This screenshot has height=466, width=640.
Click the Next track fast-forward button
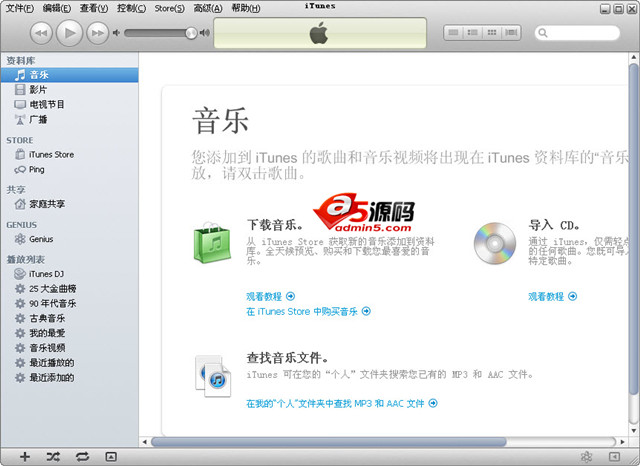tap(98, 33)
